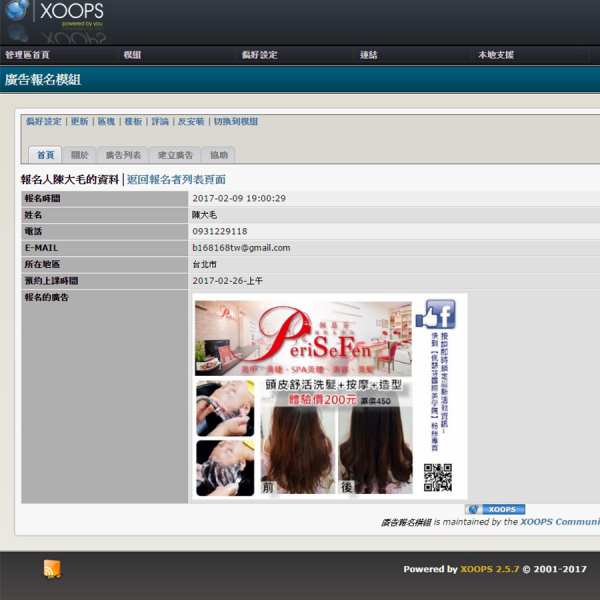Click the timestamp 2017-02-09 19:00:29
The image size is (600, 600).
pos(239,198)
